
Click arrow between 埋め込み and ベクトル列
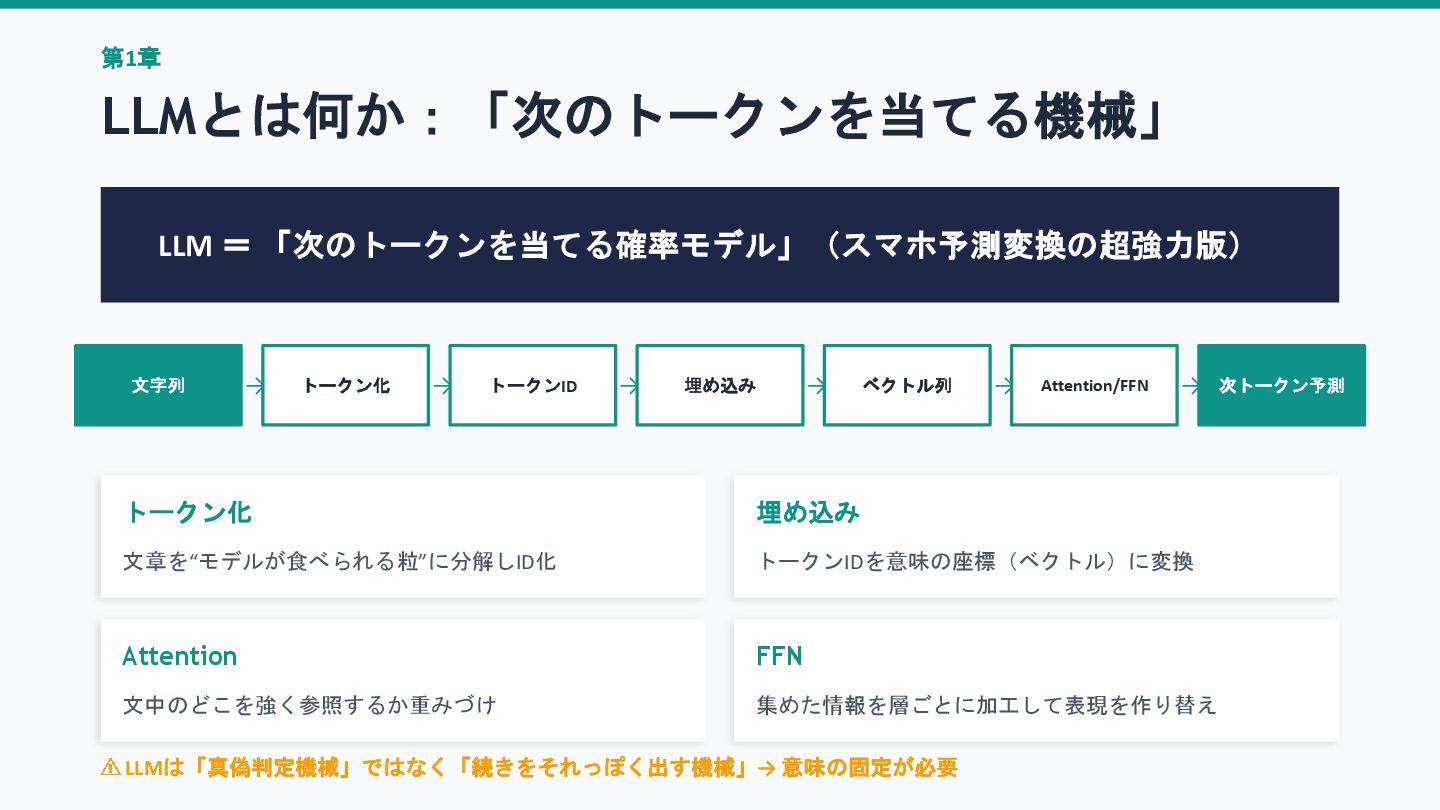pos(815,386)
